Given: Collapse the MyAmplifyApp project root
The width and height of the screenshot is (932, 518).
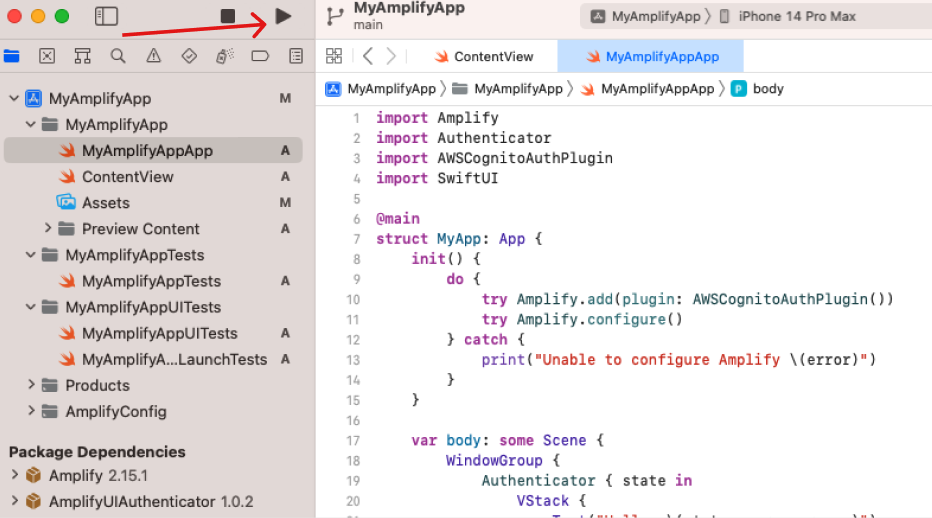Looking at the screenshot, I should (14, 98).
